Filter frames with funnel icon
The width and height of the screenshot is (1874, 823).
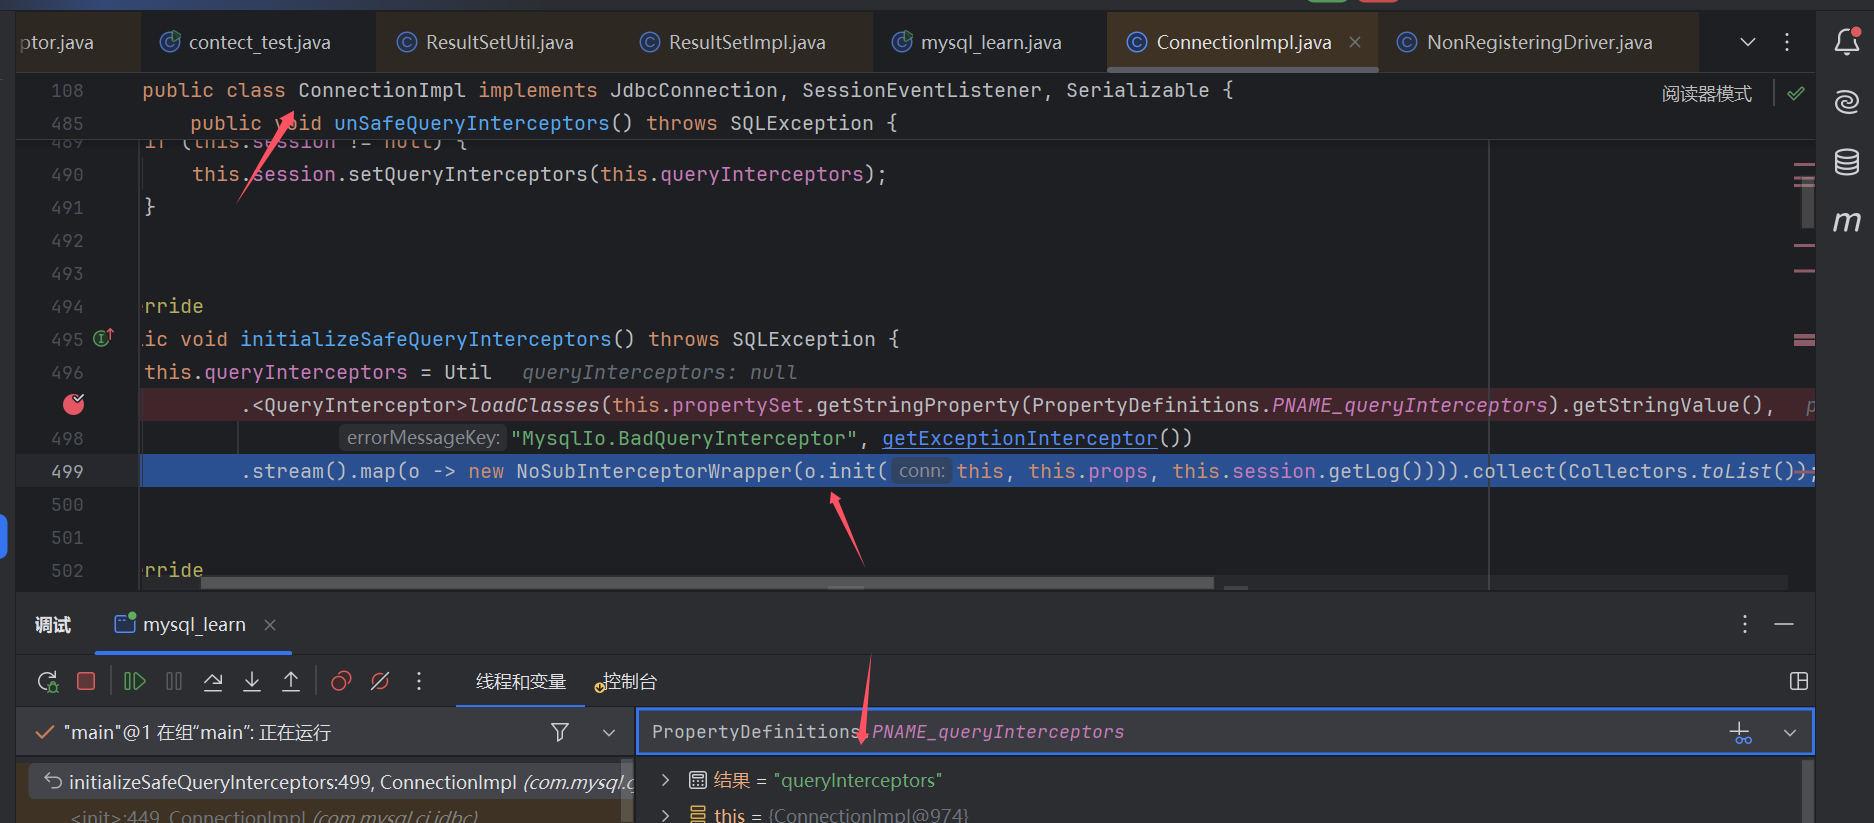tap(560, 732)
